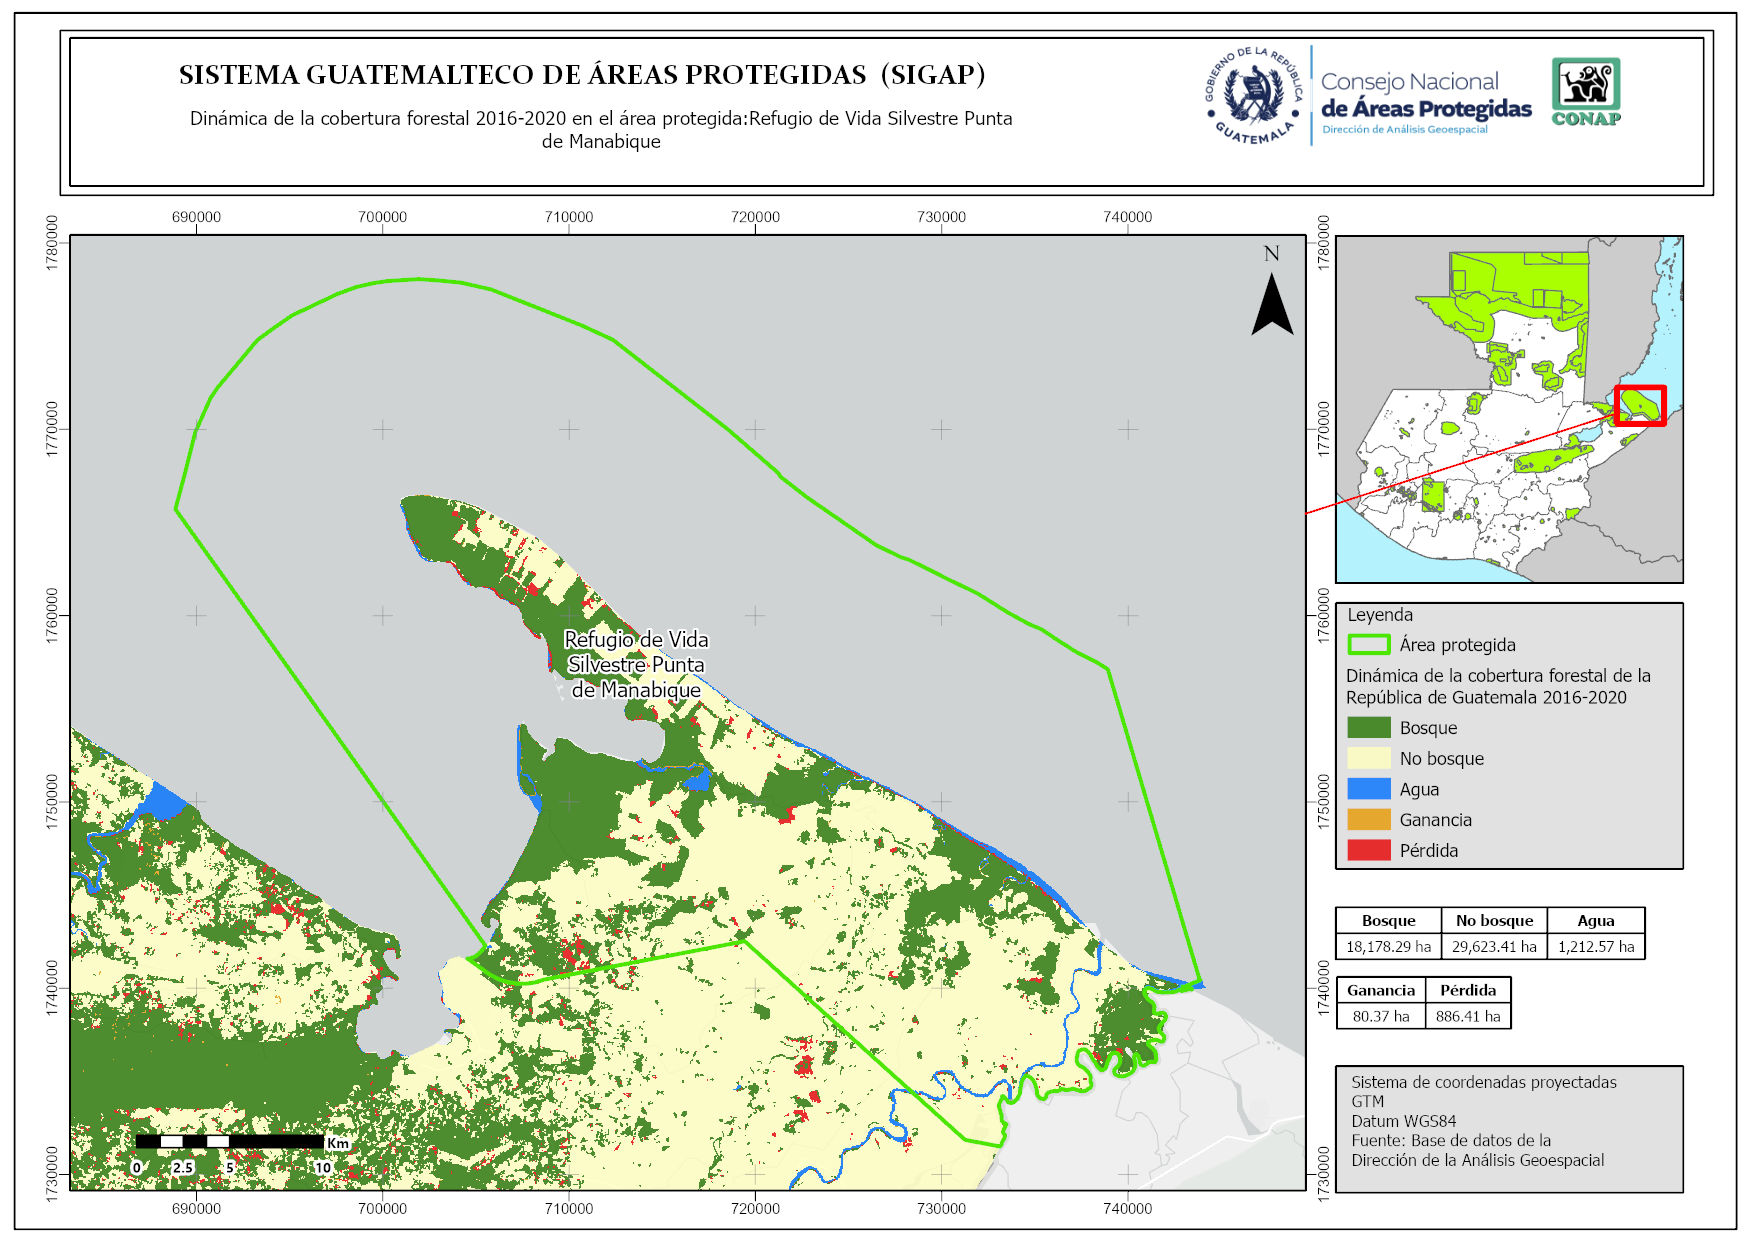The width and height of the screenshot is (1754, 1240).
Task: Click the Datum WGS84 text in coordinates box
Action: [1403, 1121]
